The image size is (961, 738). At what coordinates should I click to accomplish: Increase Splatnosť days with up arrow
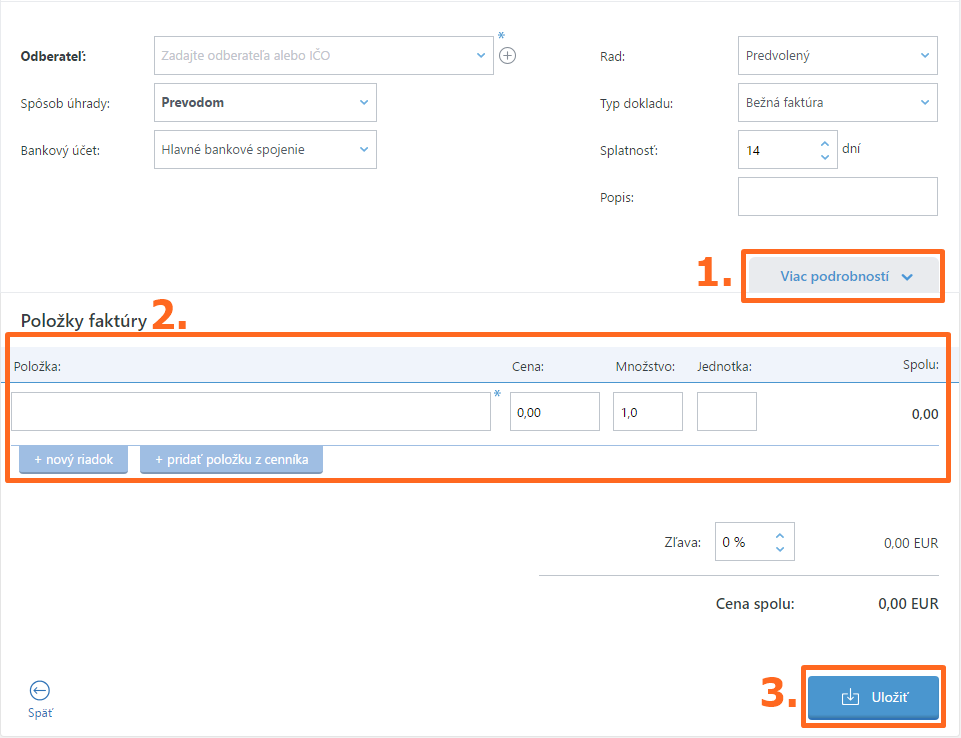(824, 143)
